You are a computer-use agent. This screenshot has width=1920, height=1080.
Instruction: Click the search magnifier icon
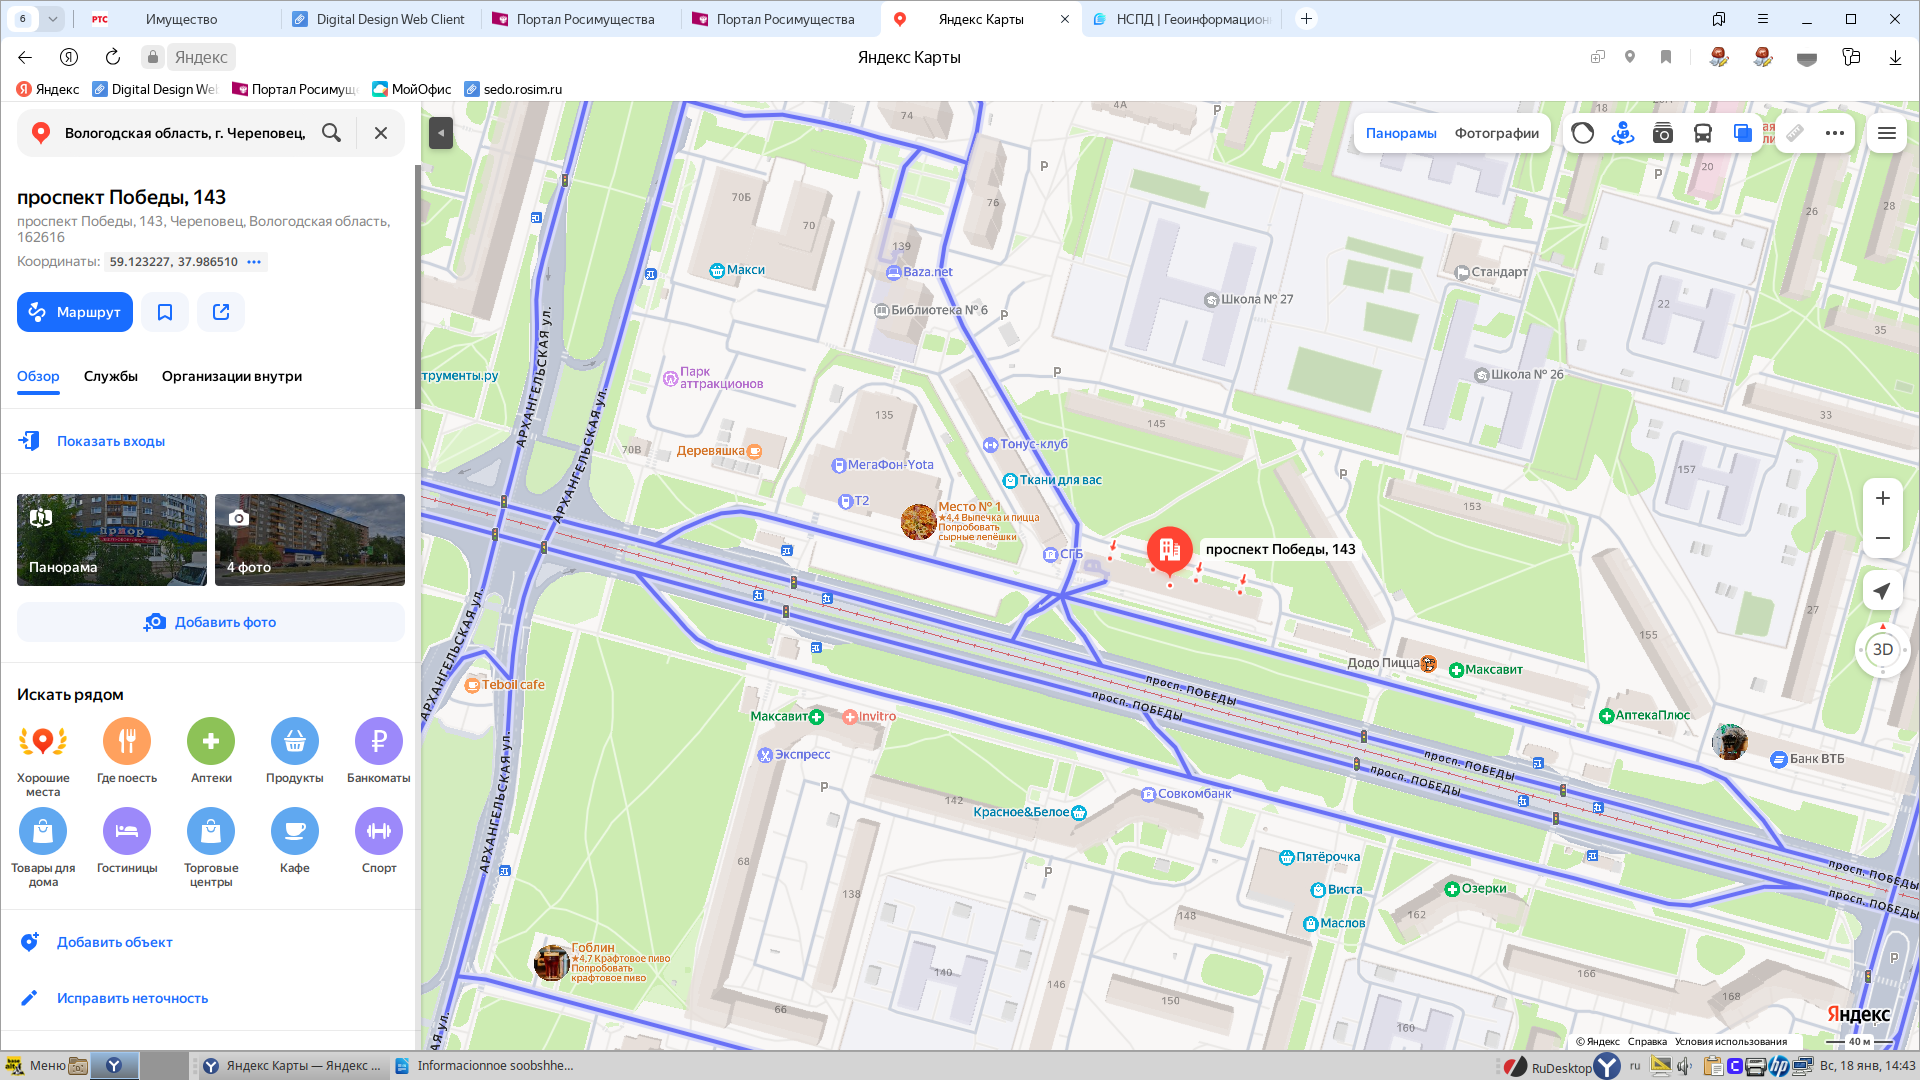coord(331,133)
